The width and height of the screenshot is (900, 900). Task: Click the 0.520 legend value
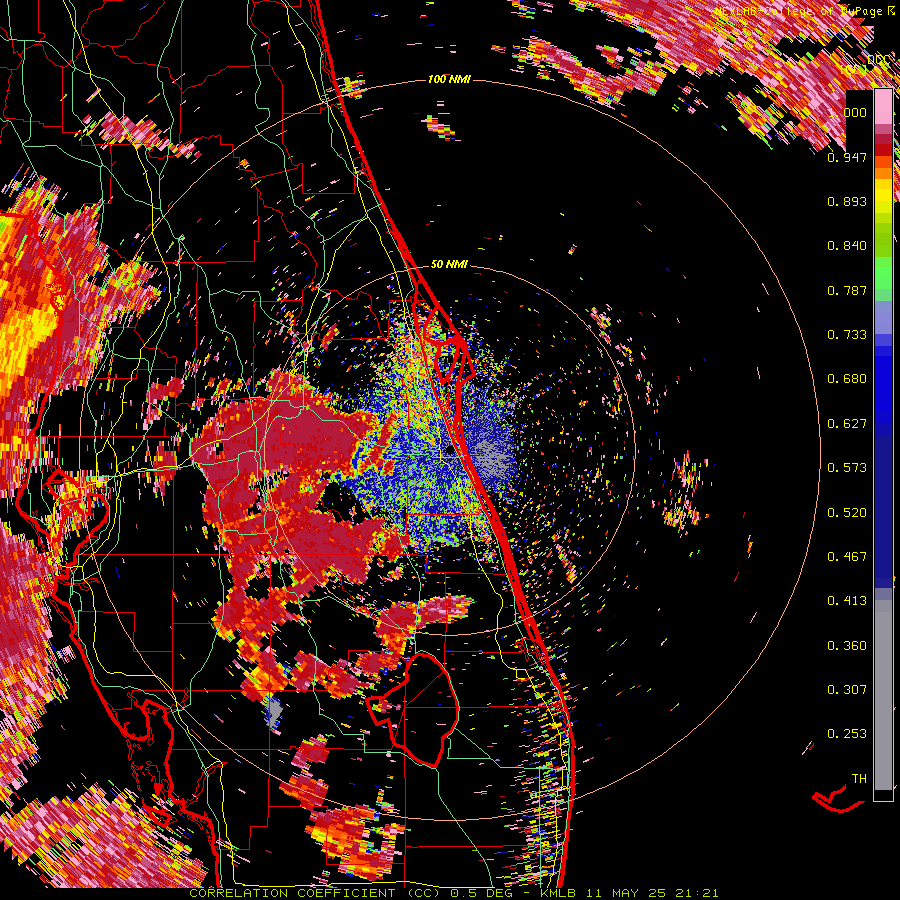847,513
